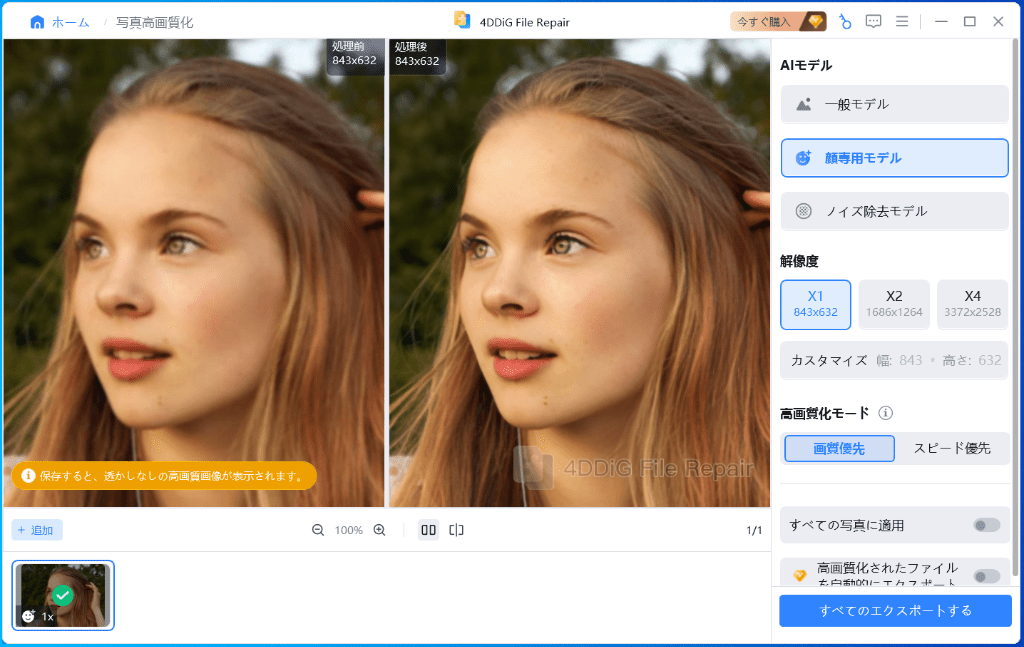Switch to side-by-side compare view icon
The image size is (1024, 647).
428,530
